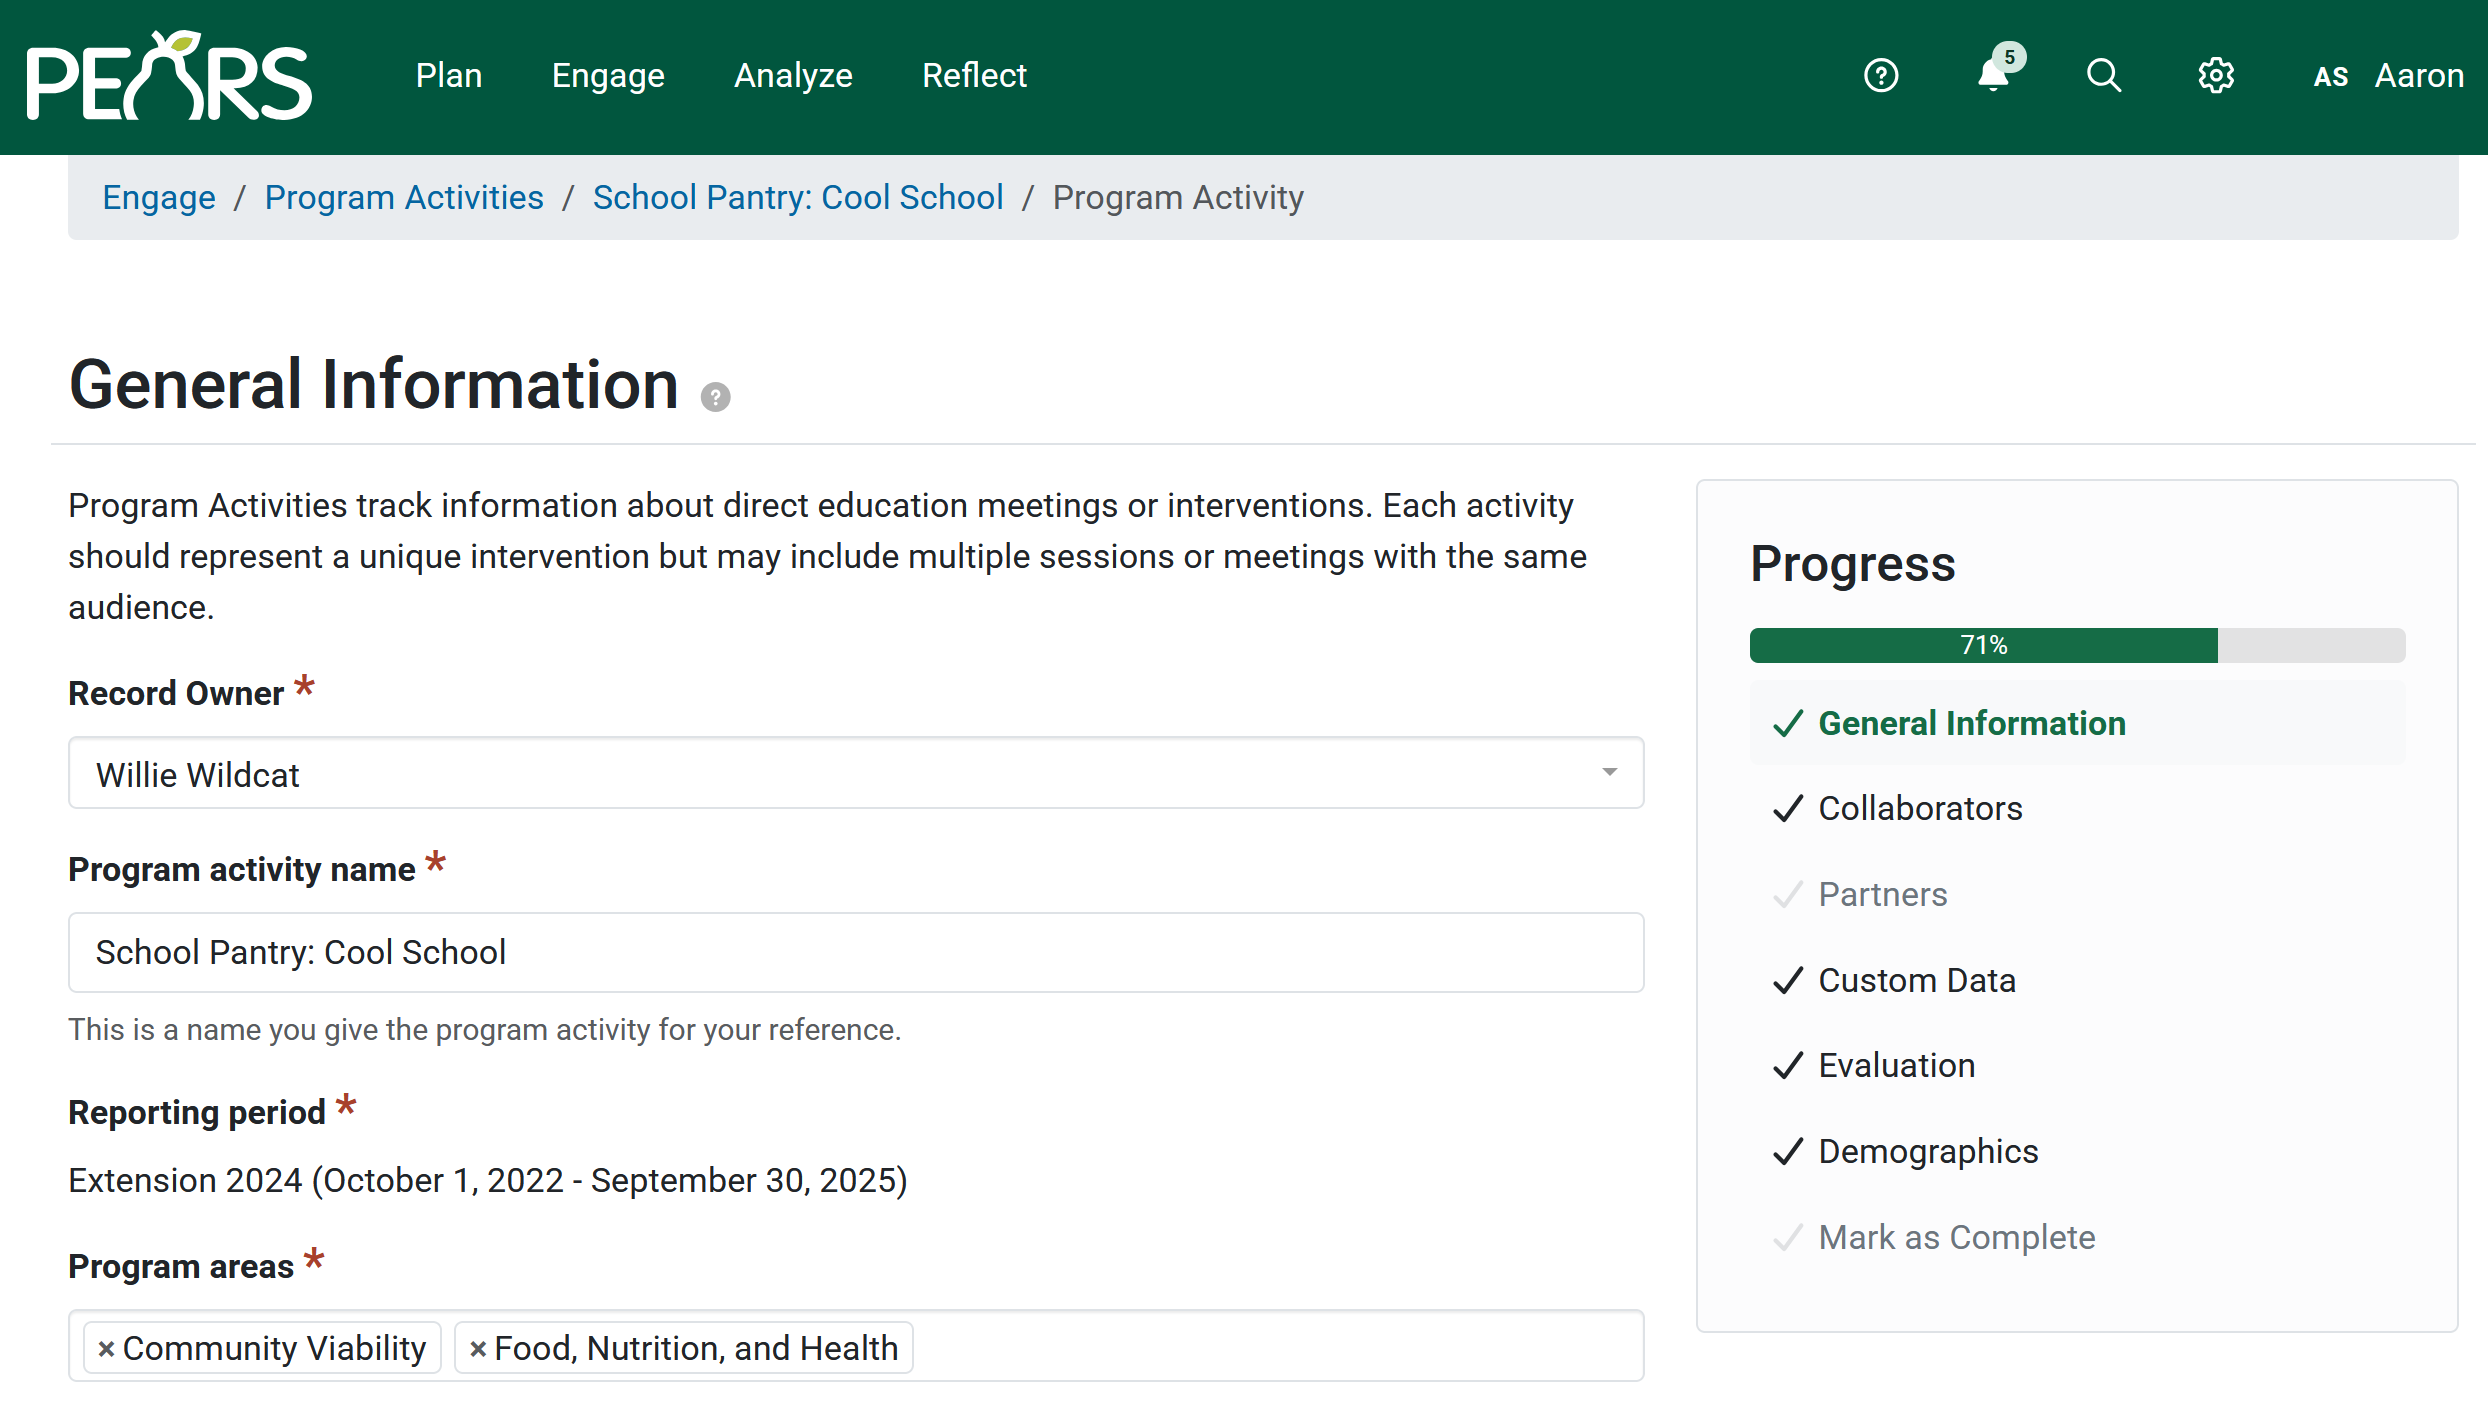The height and width of the screenshot is (1417, 2488).
Task: Open the Plan menu
Action: click(x=449, y=76)
